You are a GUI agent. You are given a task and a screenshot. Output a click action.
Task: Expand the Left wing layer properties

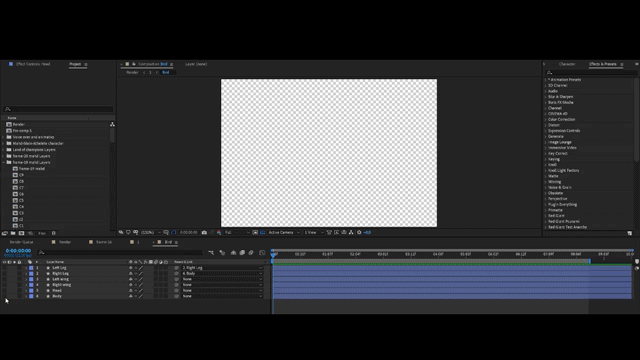point(26,279)
